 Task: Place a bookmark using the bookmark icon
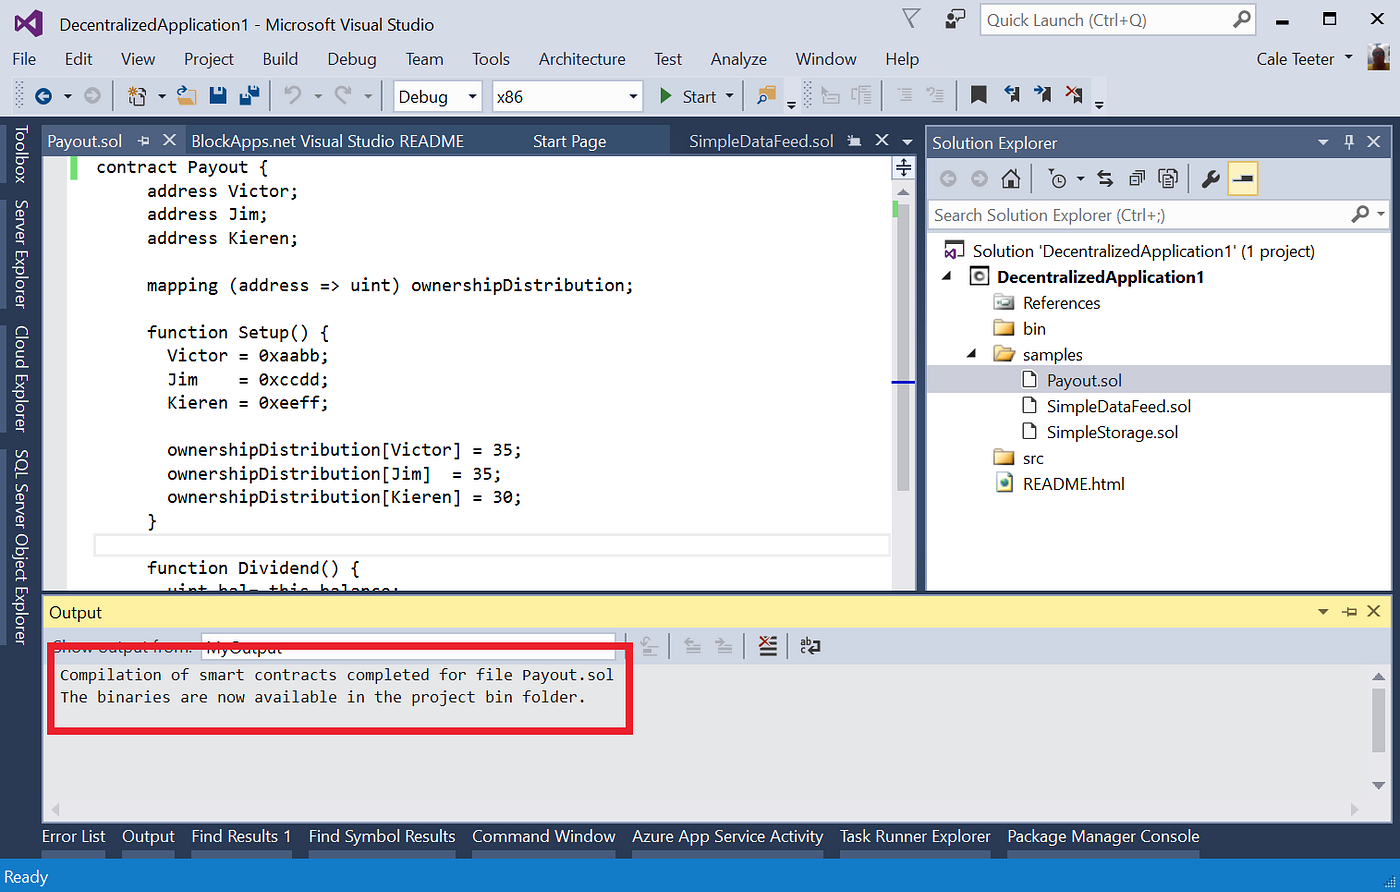[x=978, y=95]
